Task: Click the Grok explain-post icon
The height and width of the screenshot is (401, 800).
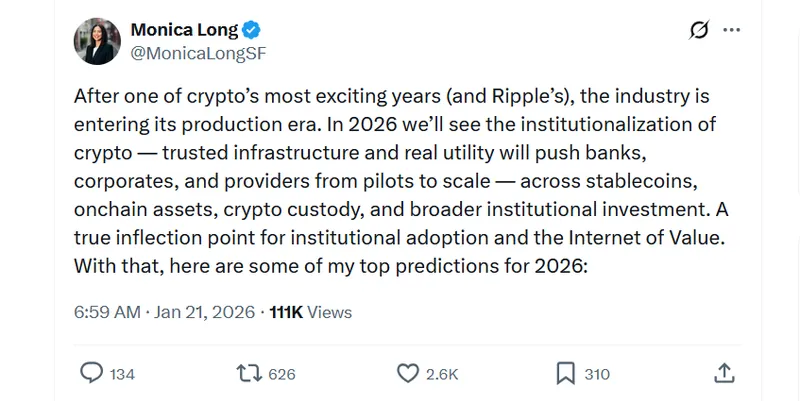Action: pyautogui.click(x=700, y=31)
